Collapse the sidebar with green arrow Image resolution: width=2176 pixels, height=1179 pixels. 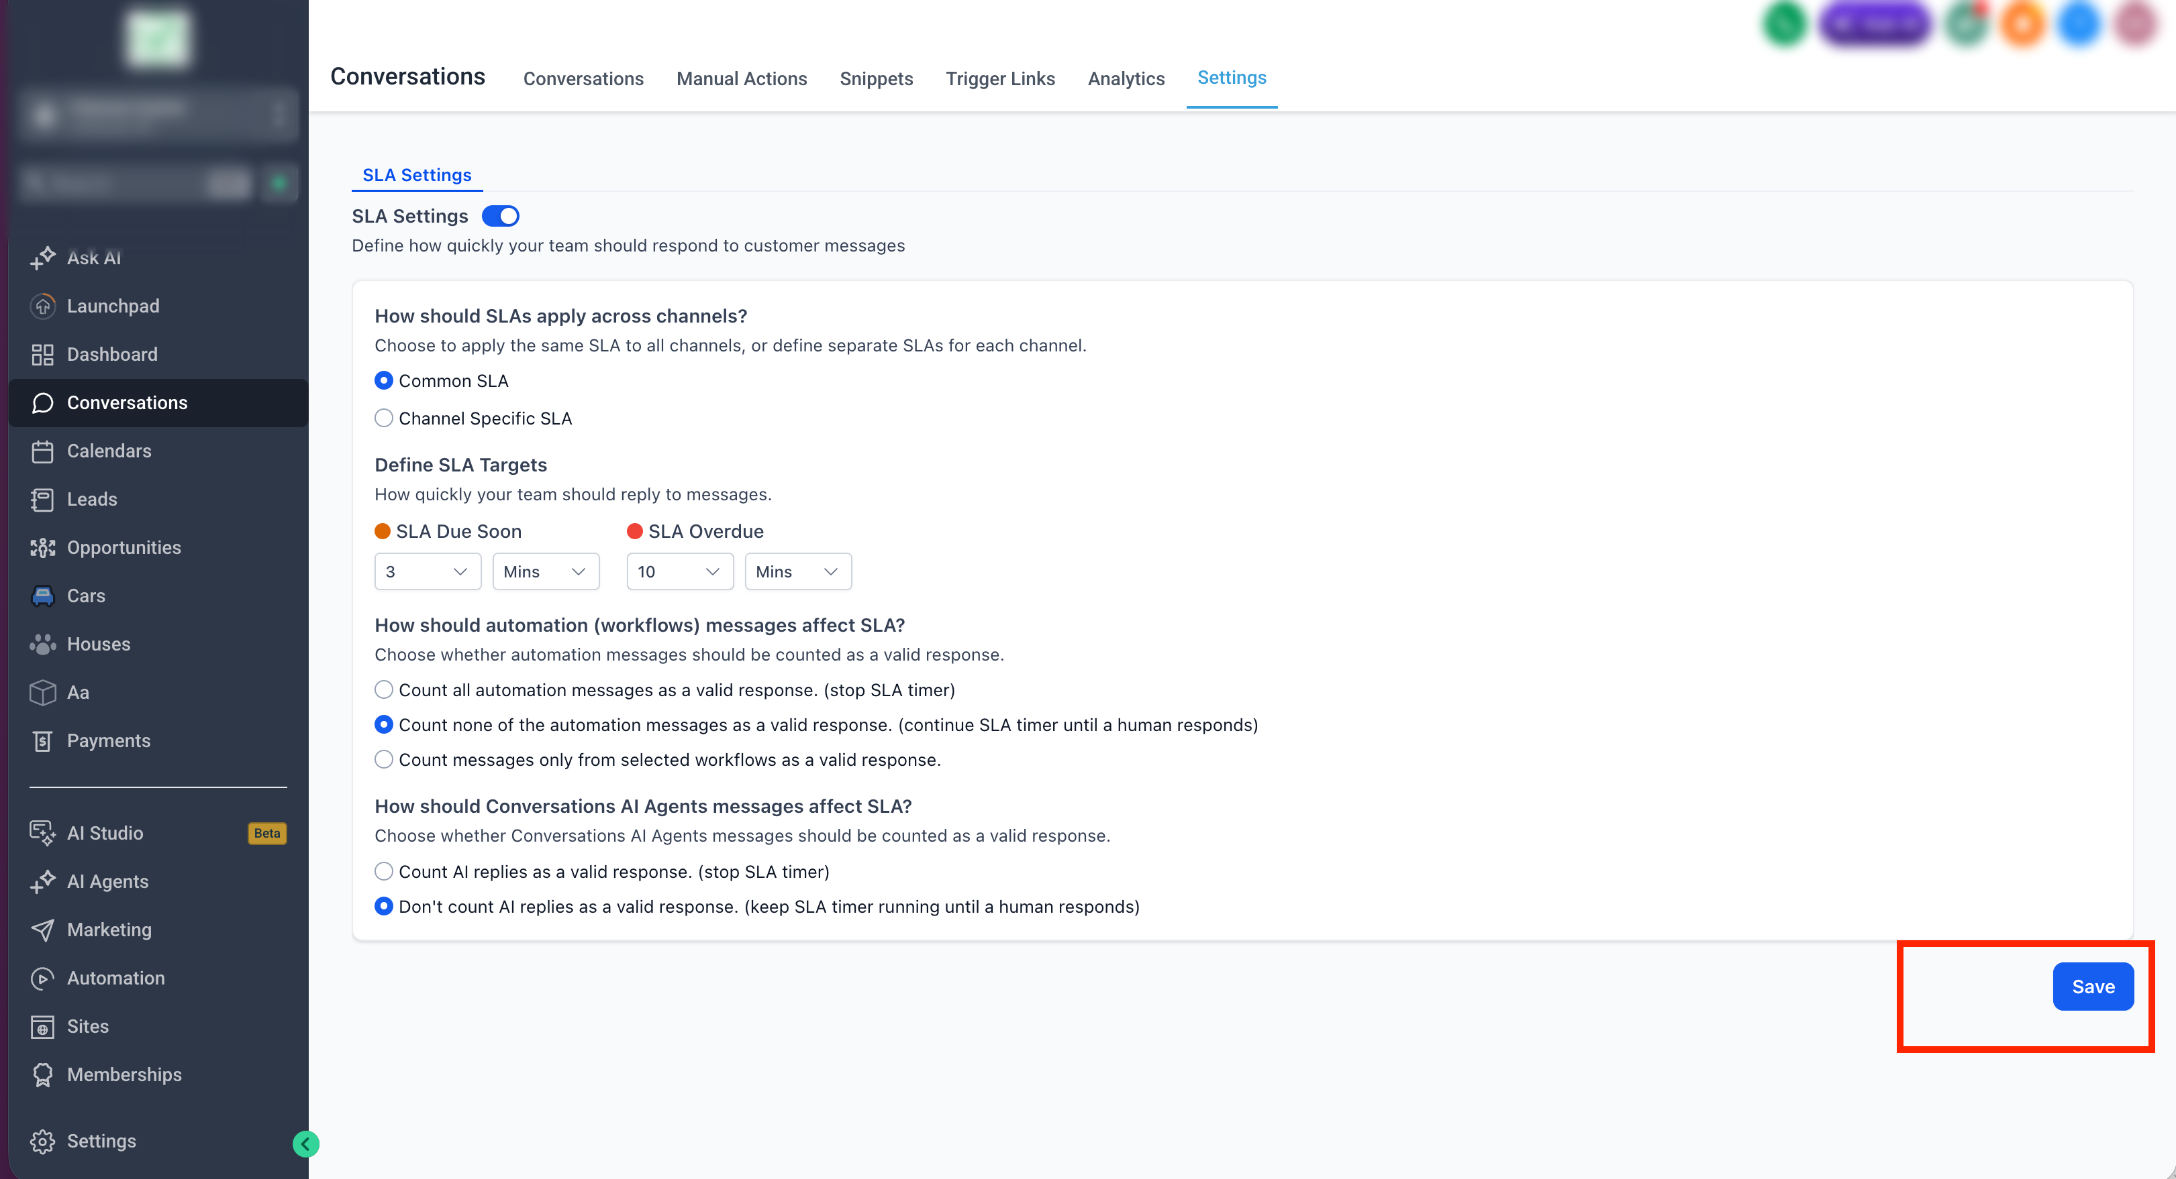[306, 1144]
